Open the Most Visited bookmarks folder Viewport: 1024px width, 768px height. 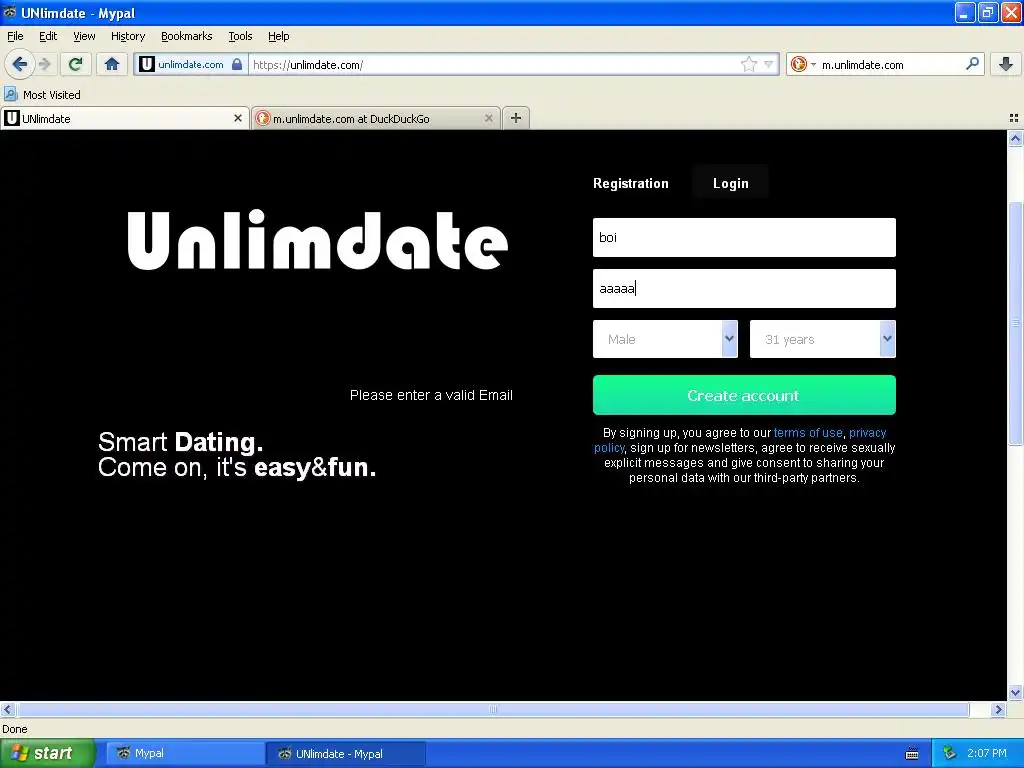(42, 95)
